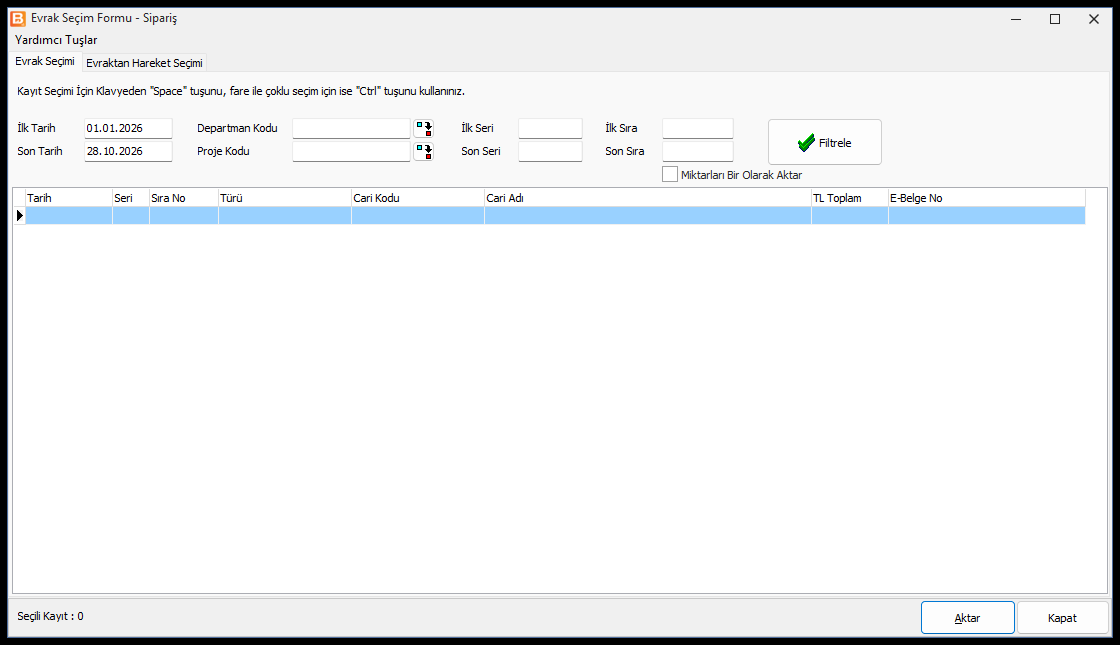Enable Miktarları Bir Olarak Aktar checkbox
1120x645 pixels.
point(669,174)
